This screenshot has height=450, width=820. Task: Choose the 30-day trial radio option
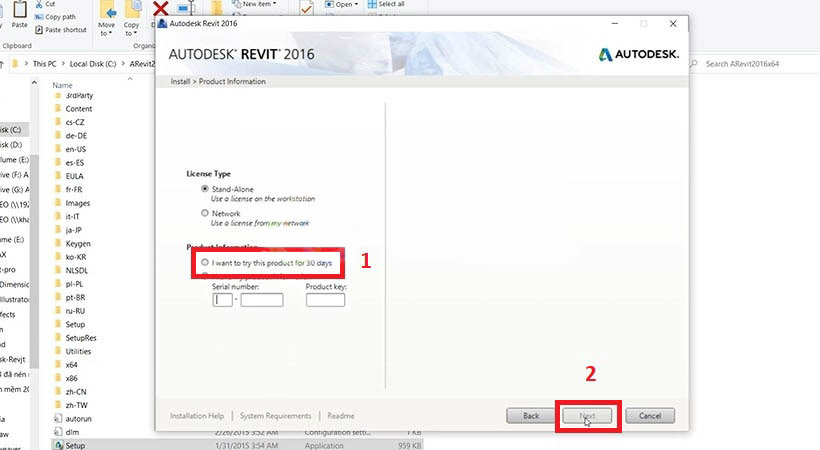205,262
